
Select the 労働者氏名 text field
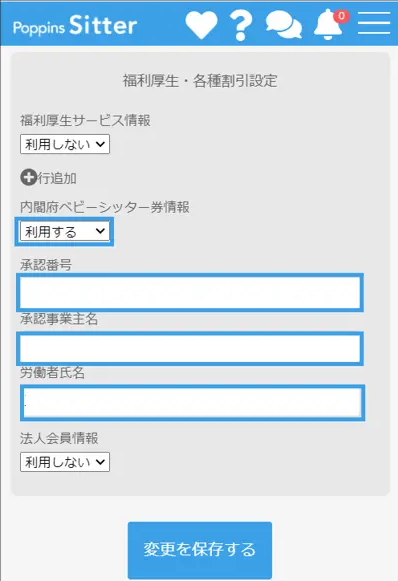(x=193, y=403)
